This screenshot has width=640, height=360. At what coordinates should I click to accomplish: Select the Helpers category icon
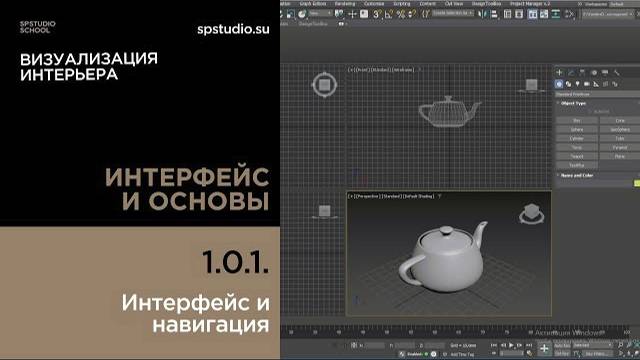[596, 84]
